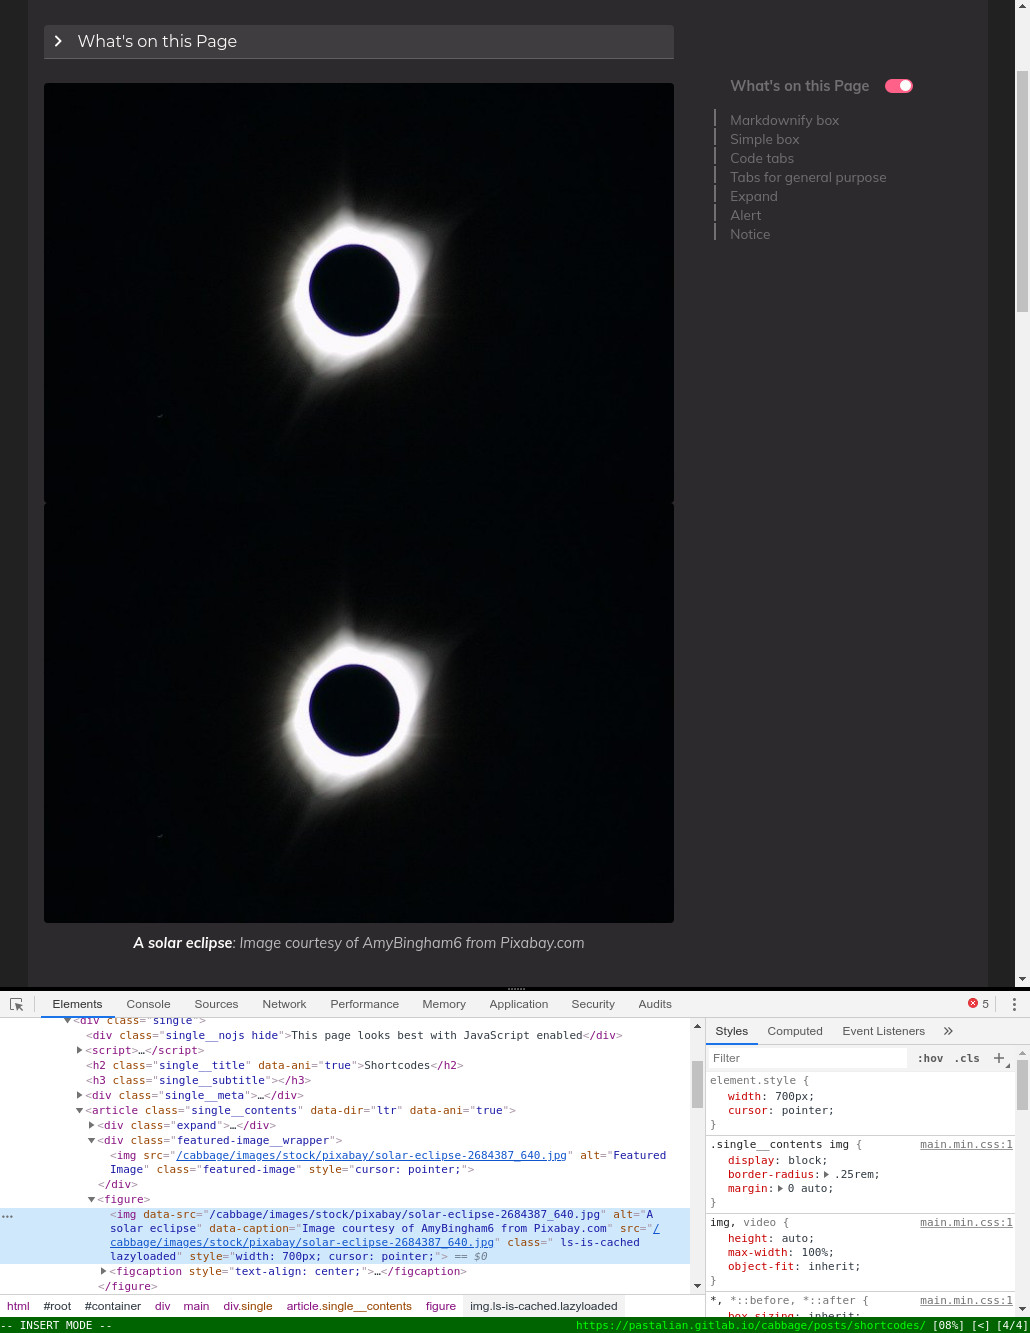The width and height of the screenshot is (1030, 1333).
Task: Toggle element pseudo-states with :hov
Action: point(929,1058)
